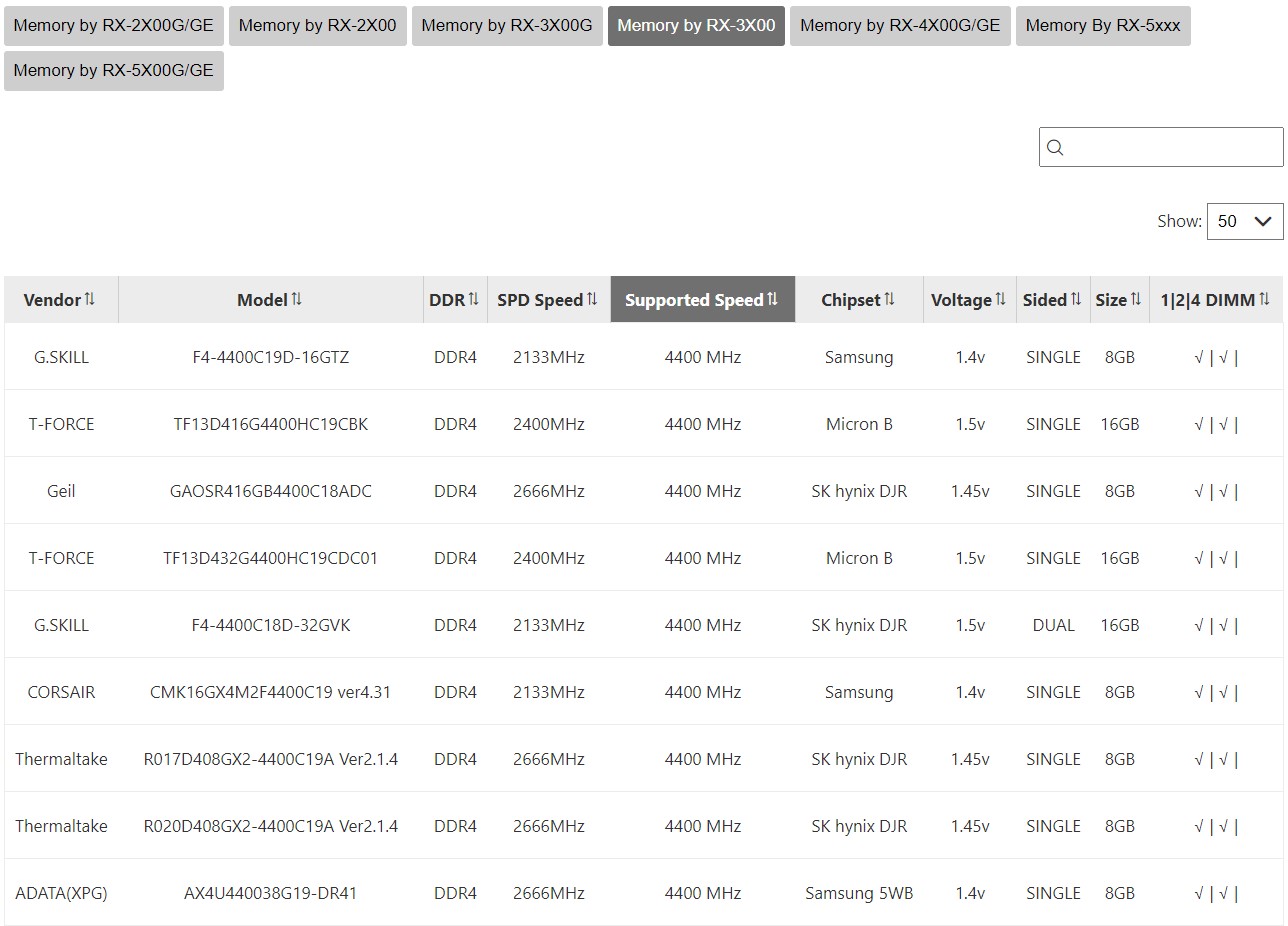Viewport: 1288px width, 926px height.
Task: Select the Memory by RX-3X00G tab
Action: [x=507, y=26]
